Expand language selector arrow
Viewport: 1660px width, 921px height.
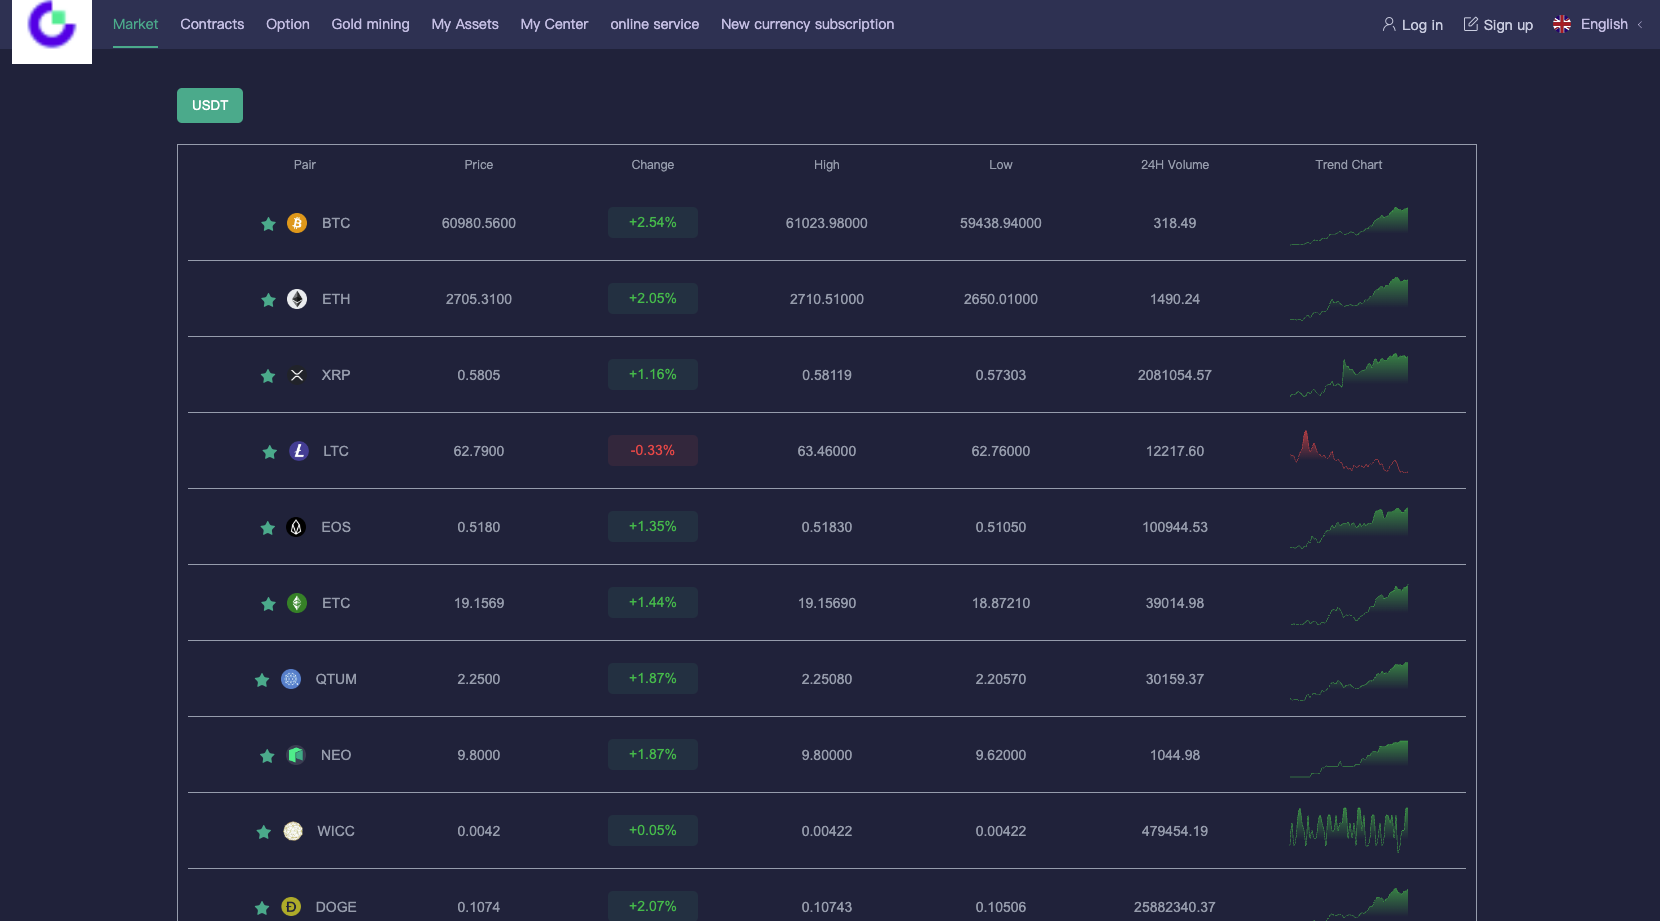(x=1640, y=25)
